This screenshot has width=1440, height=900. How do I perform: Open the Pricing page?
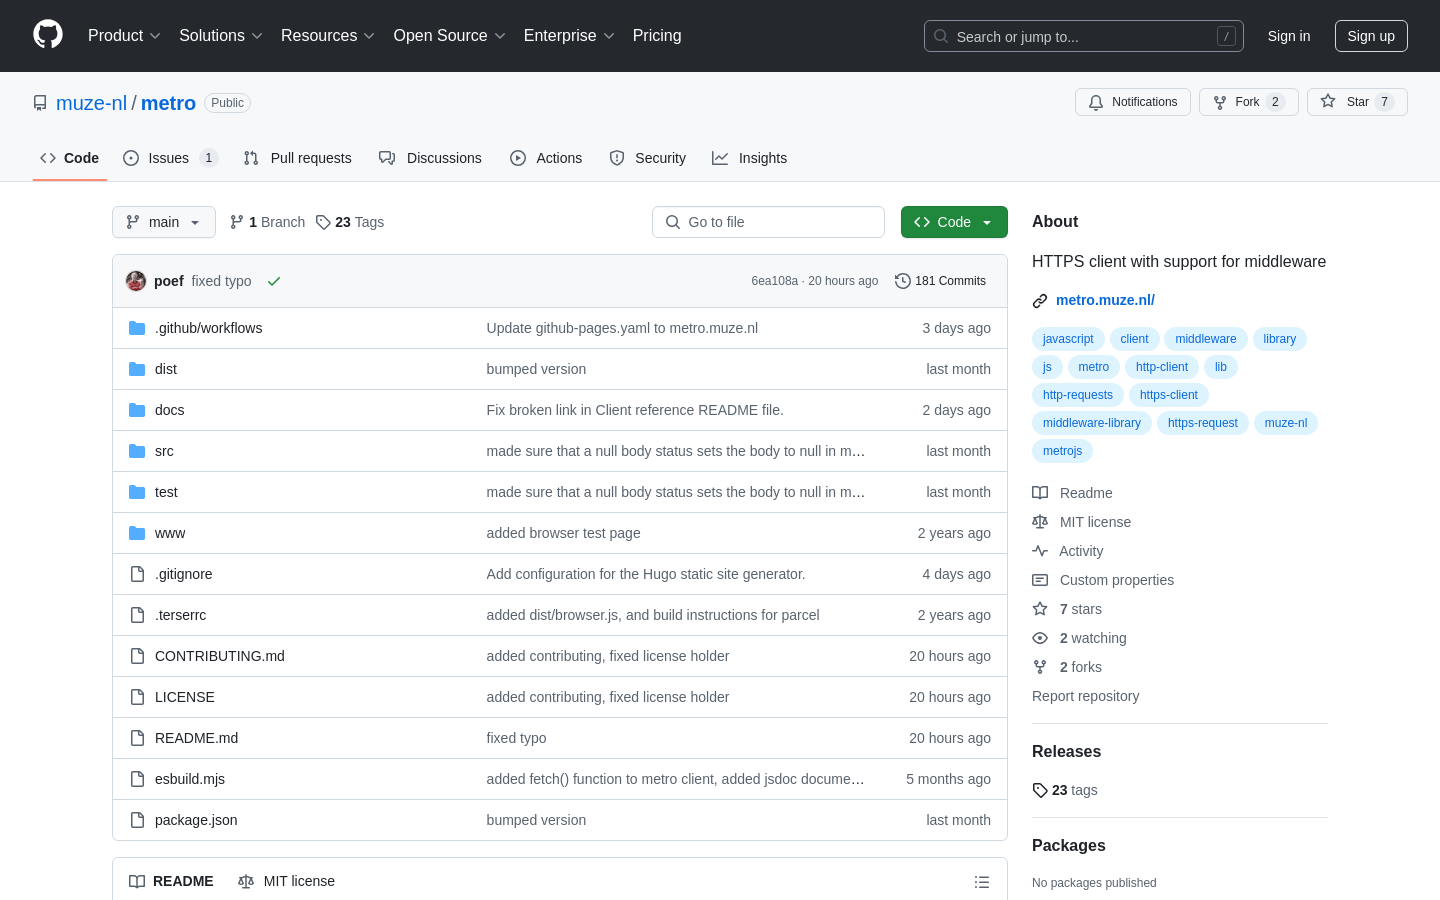(657, 36)
